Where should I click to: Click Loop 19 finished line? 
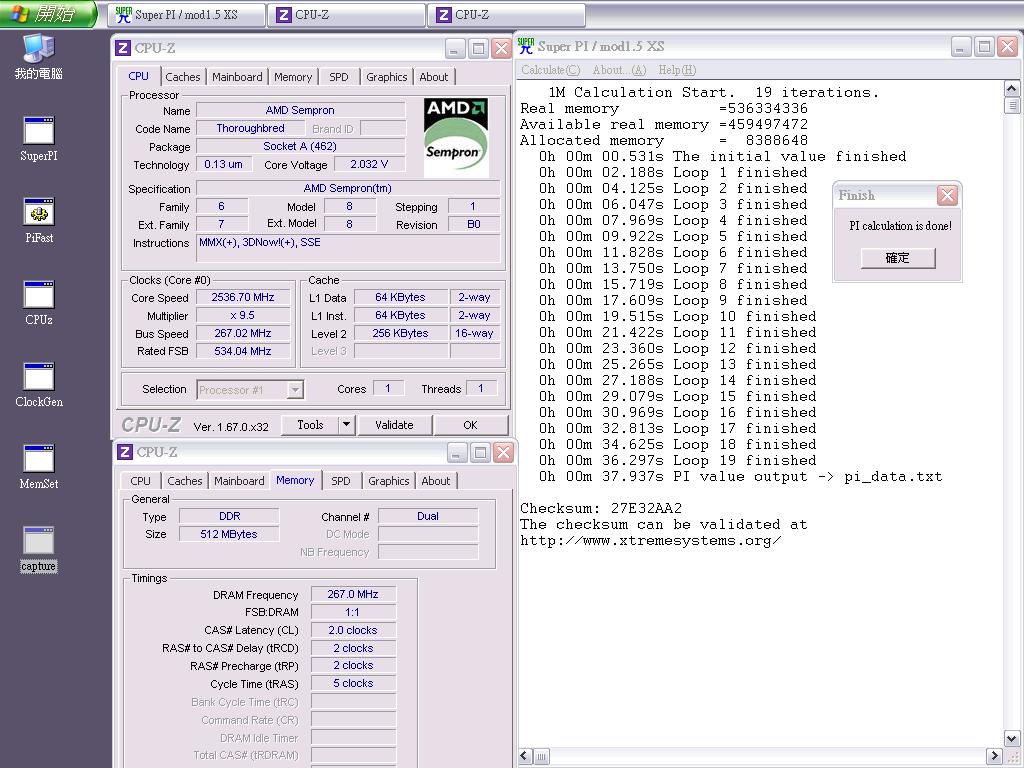677,460
